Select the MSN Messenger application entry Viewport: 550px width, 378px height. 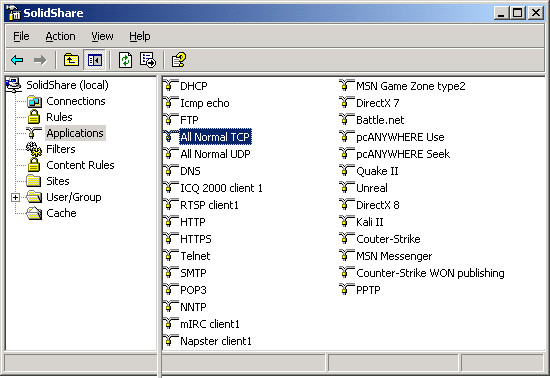[x=394, y=256]
